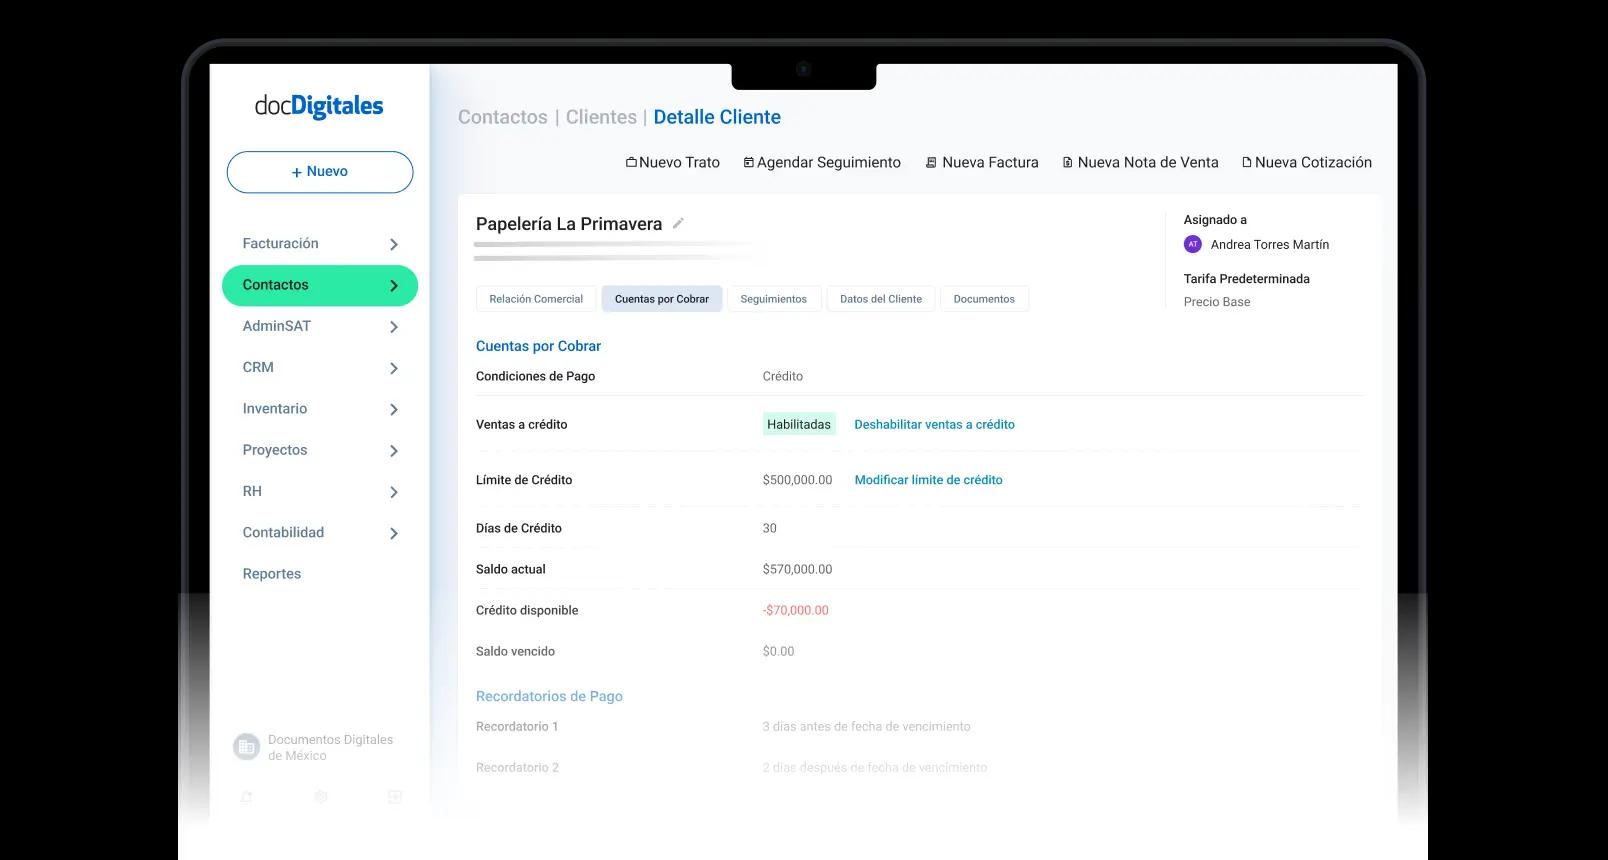1608x860 pixels.
Task: Click the pencil icon next to Papelería La Primavera
Action: [x=678, y=223]
